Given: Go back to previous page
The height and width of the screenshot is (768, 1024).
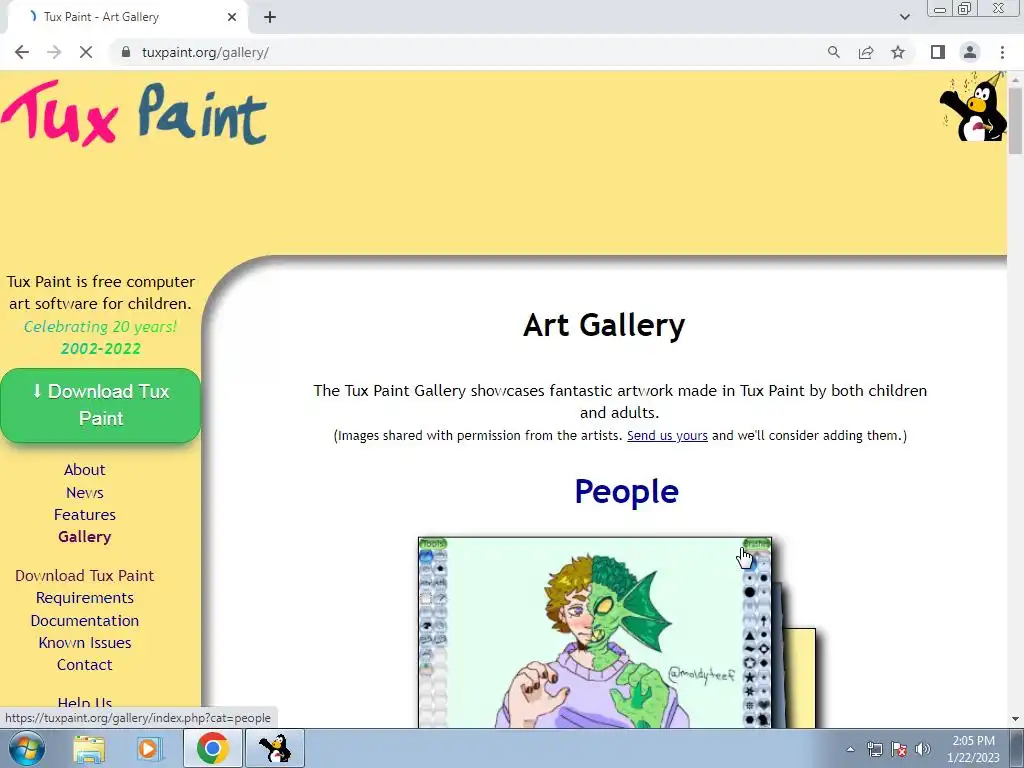Looking at the screenshot, I should coord(22,52).
